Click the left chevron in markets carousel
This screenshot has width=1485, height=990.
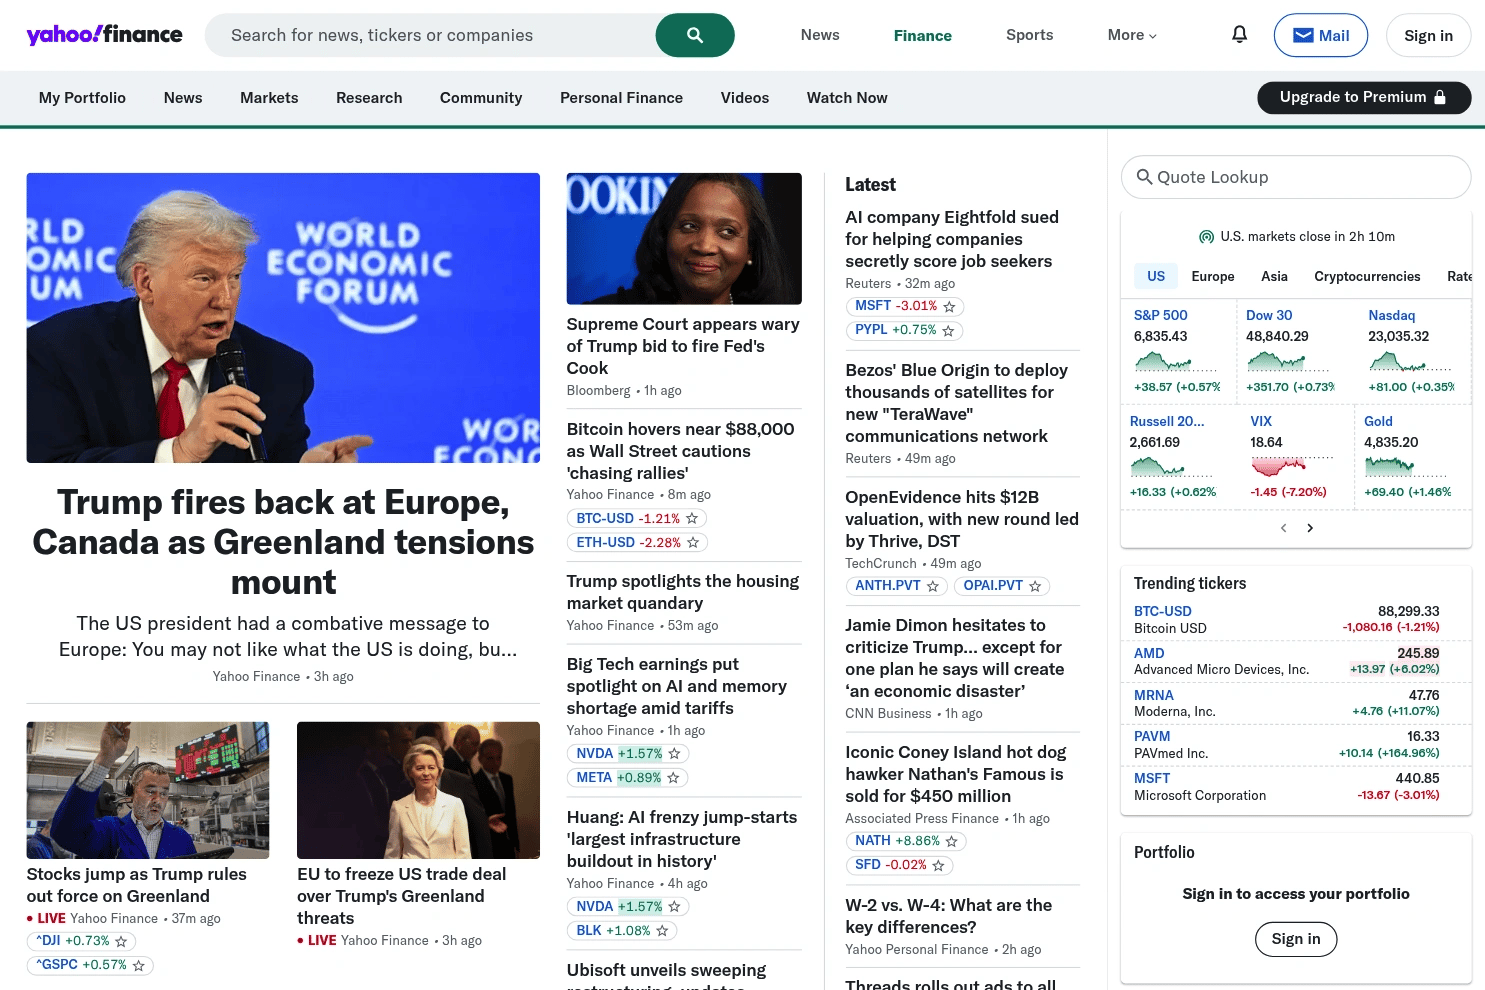[x=1283, y=527]
